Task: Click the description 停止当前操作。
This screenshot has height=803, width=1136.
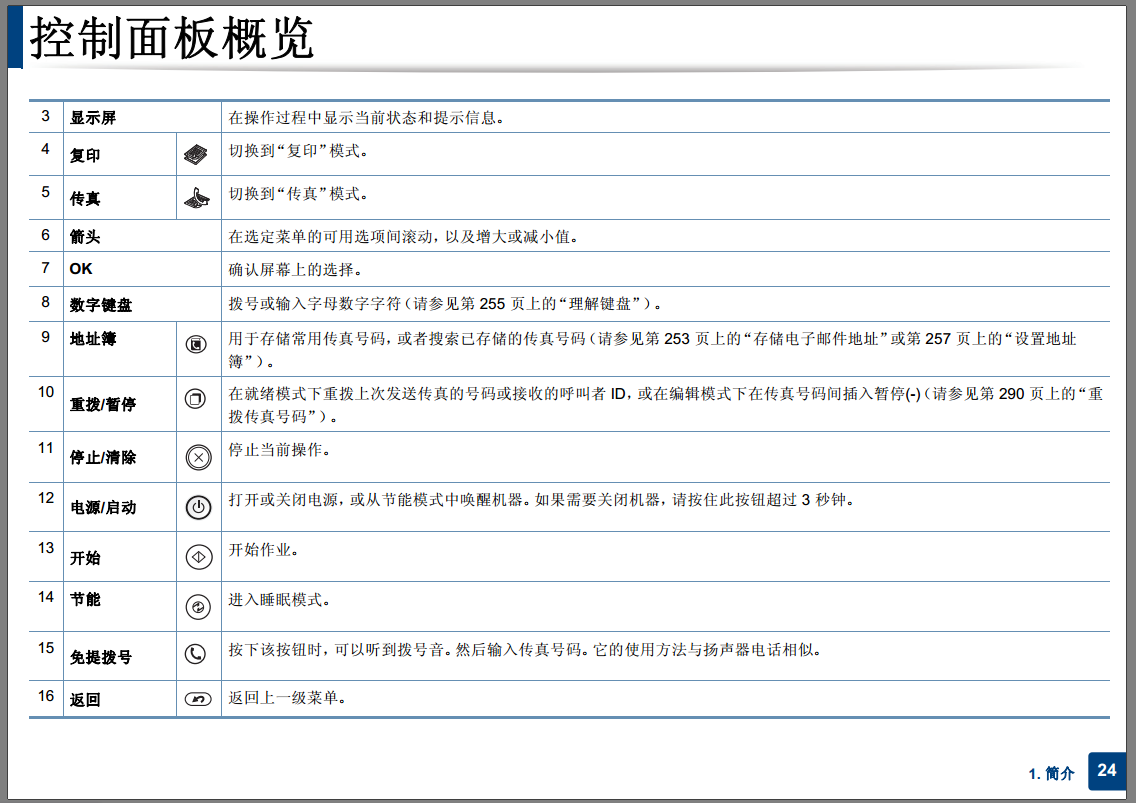Action: point(280,450)
